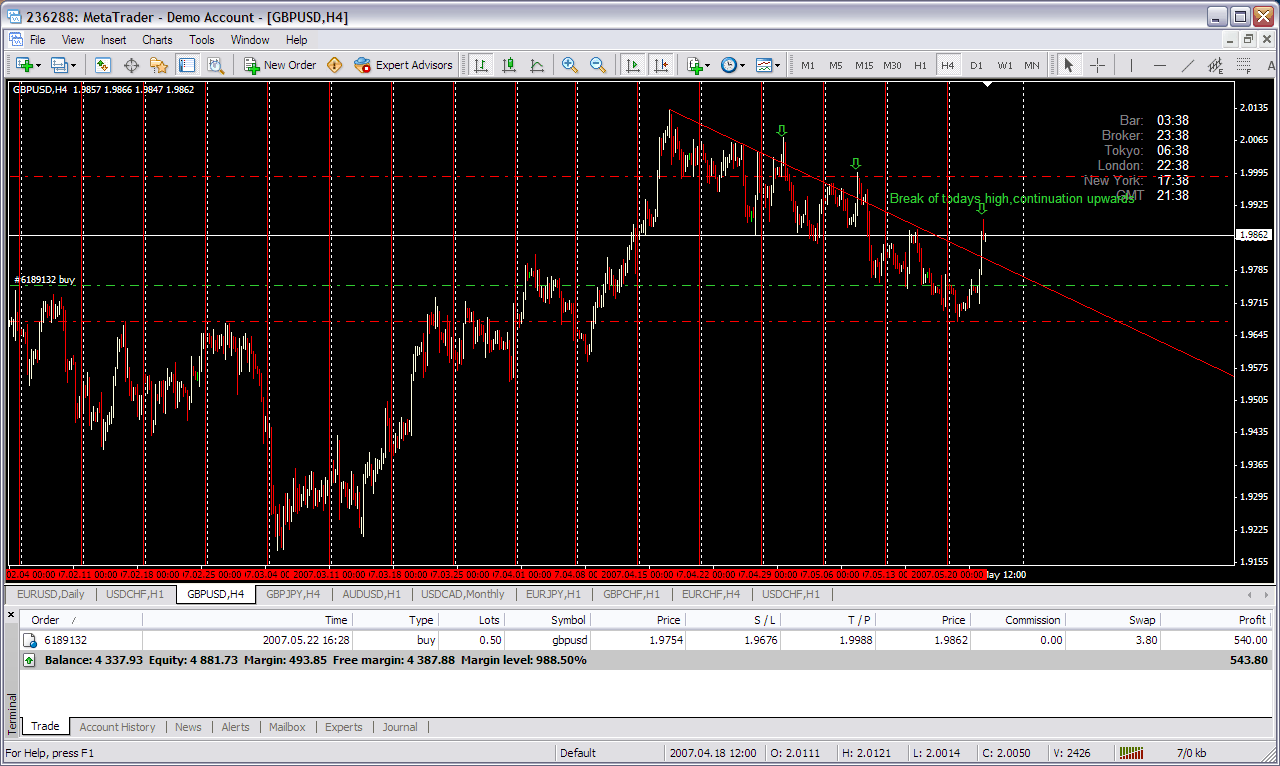Switch chart to line chart style
The height and width of the screenshot is (766, 1280).
tap(537, 65)
